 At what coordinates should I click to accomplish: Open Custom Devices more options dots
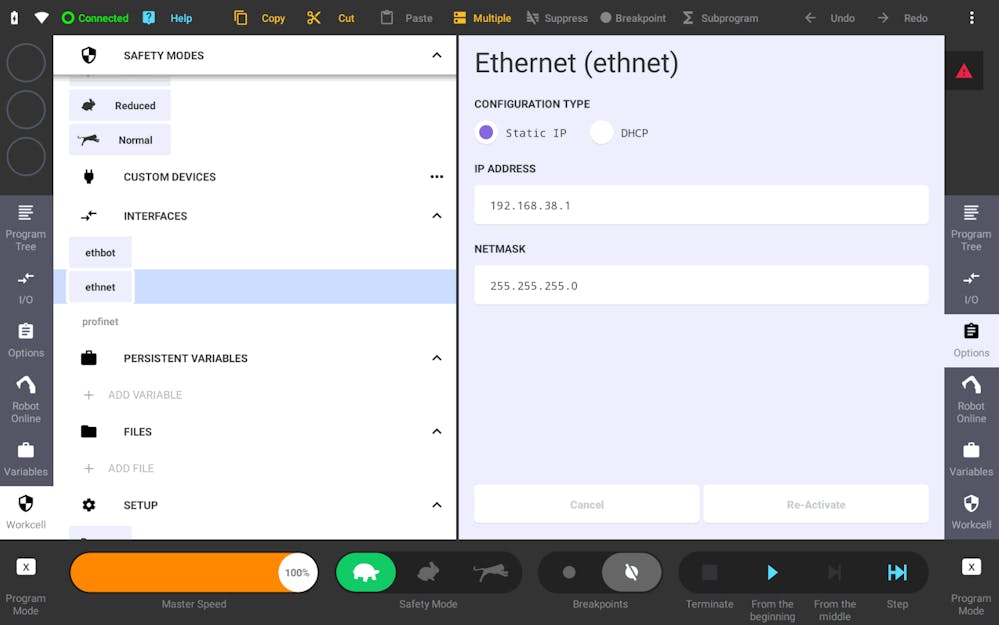click(436, 176)
